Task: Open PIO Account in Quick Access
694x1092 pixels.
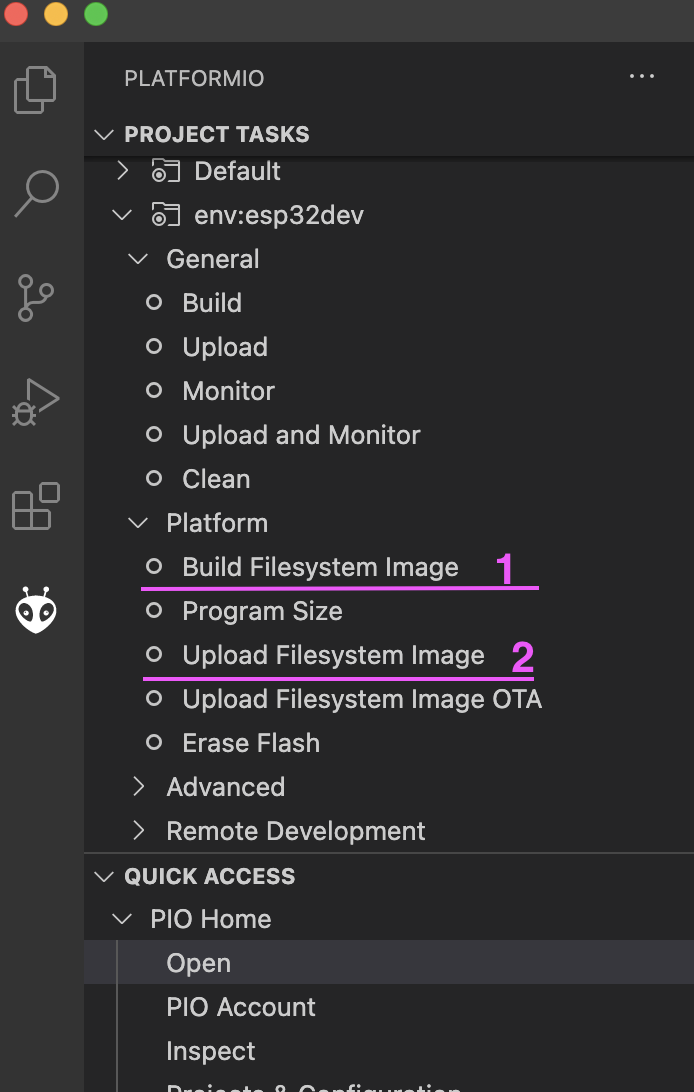Action: [x=241, y=1007]
